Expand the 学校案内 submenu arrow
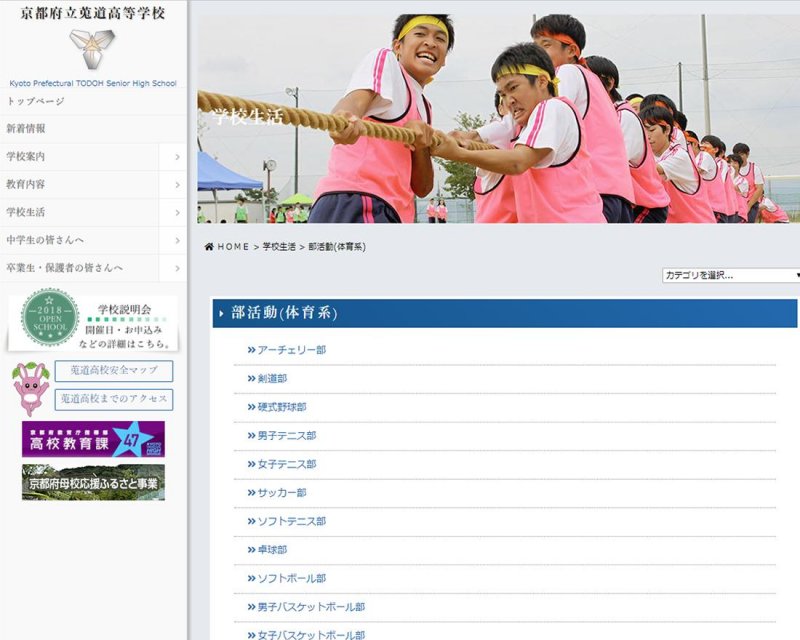800x640 pixels. 177,157
